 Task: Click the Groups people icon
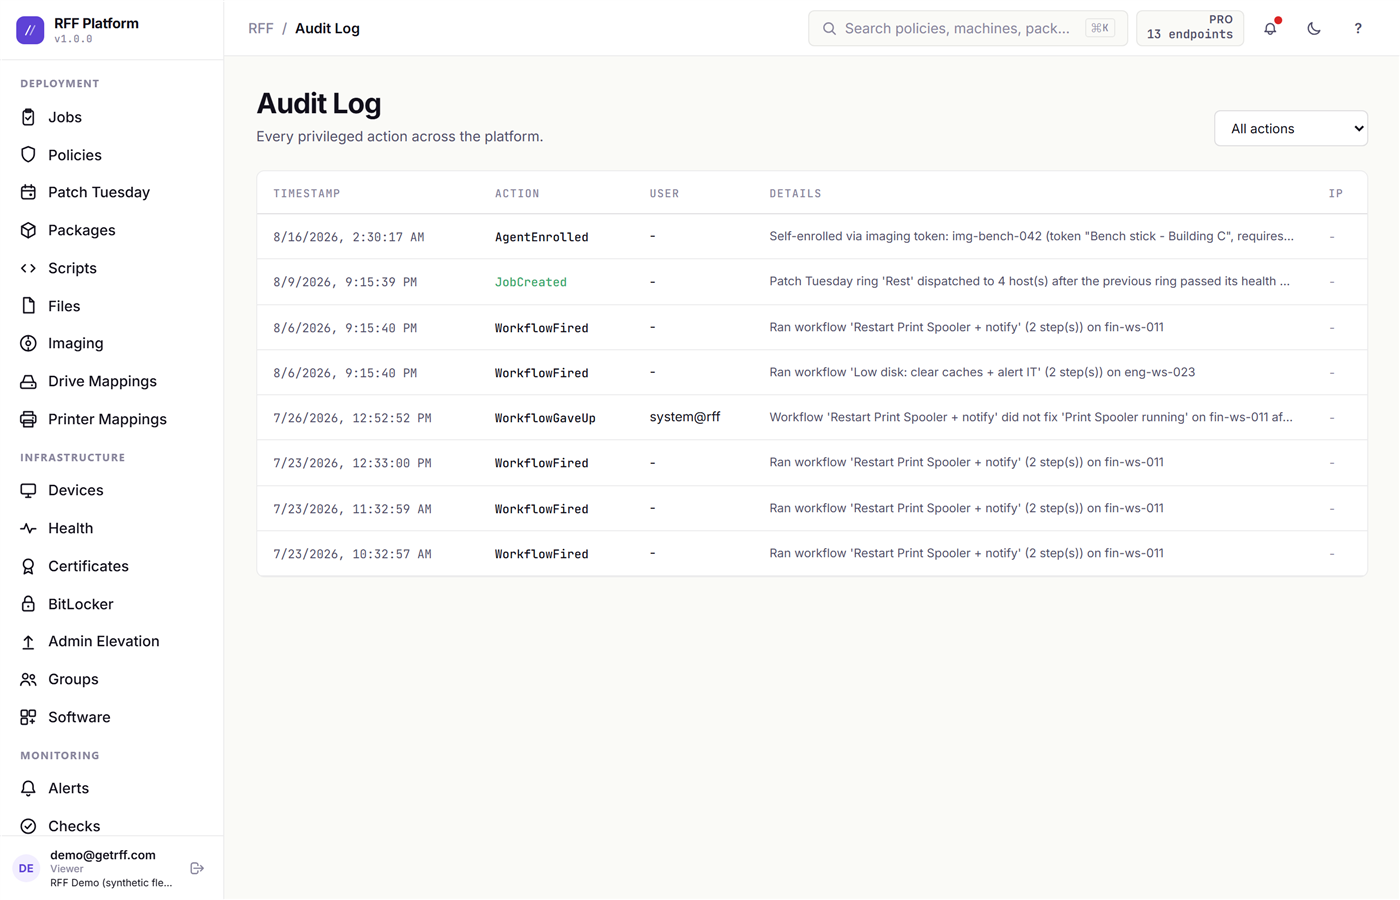pos(28,679)
